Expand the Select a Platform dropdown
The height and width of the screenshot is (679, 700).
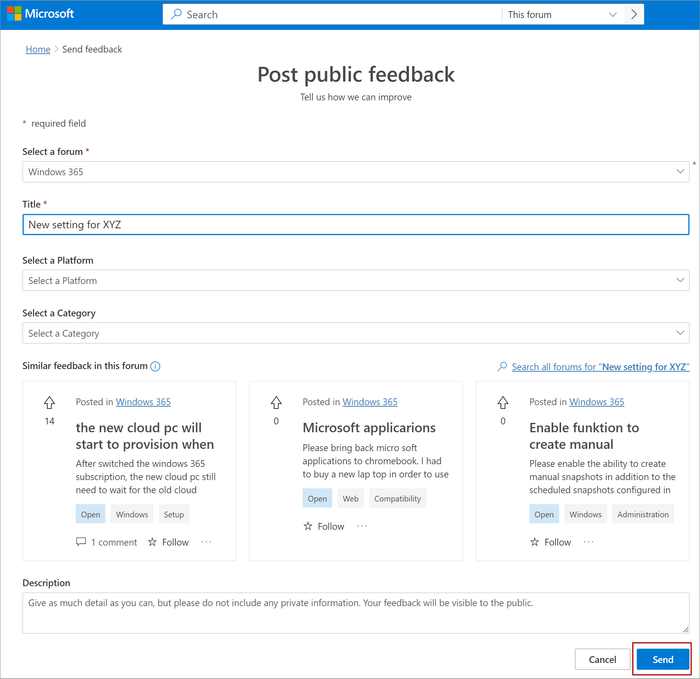[356, 280]
